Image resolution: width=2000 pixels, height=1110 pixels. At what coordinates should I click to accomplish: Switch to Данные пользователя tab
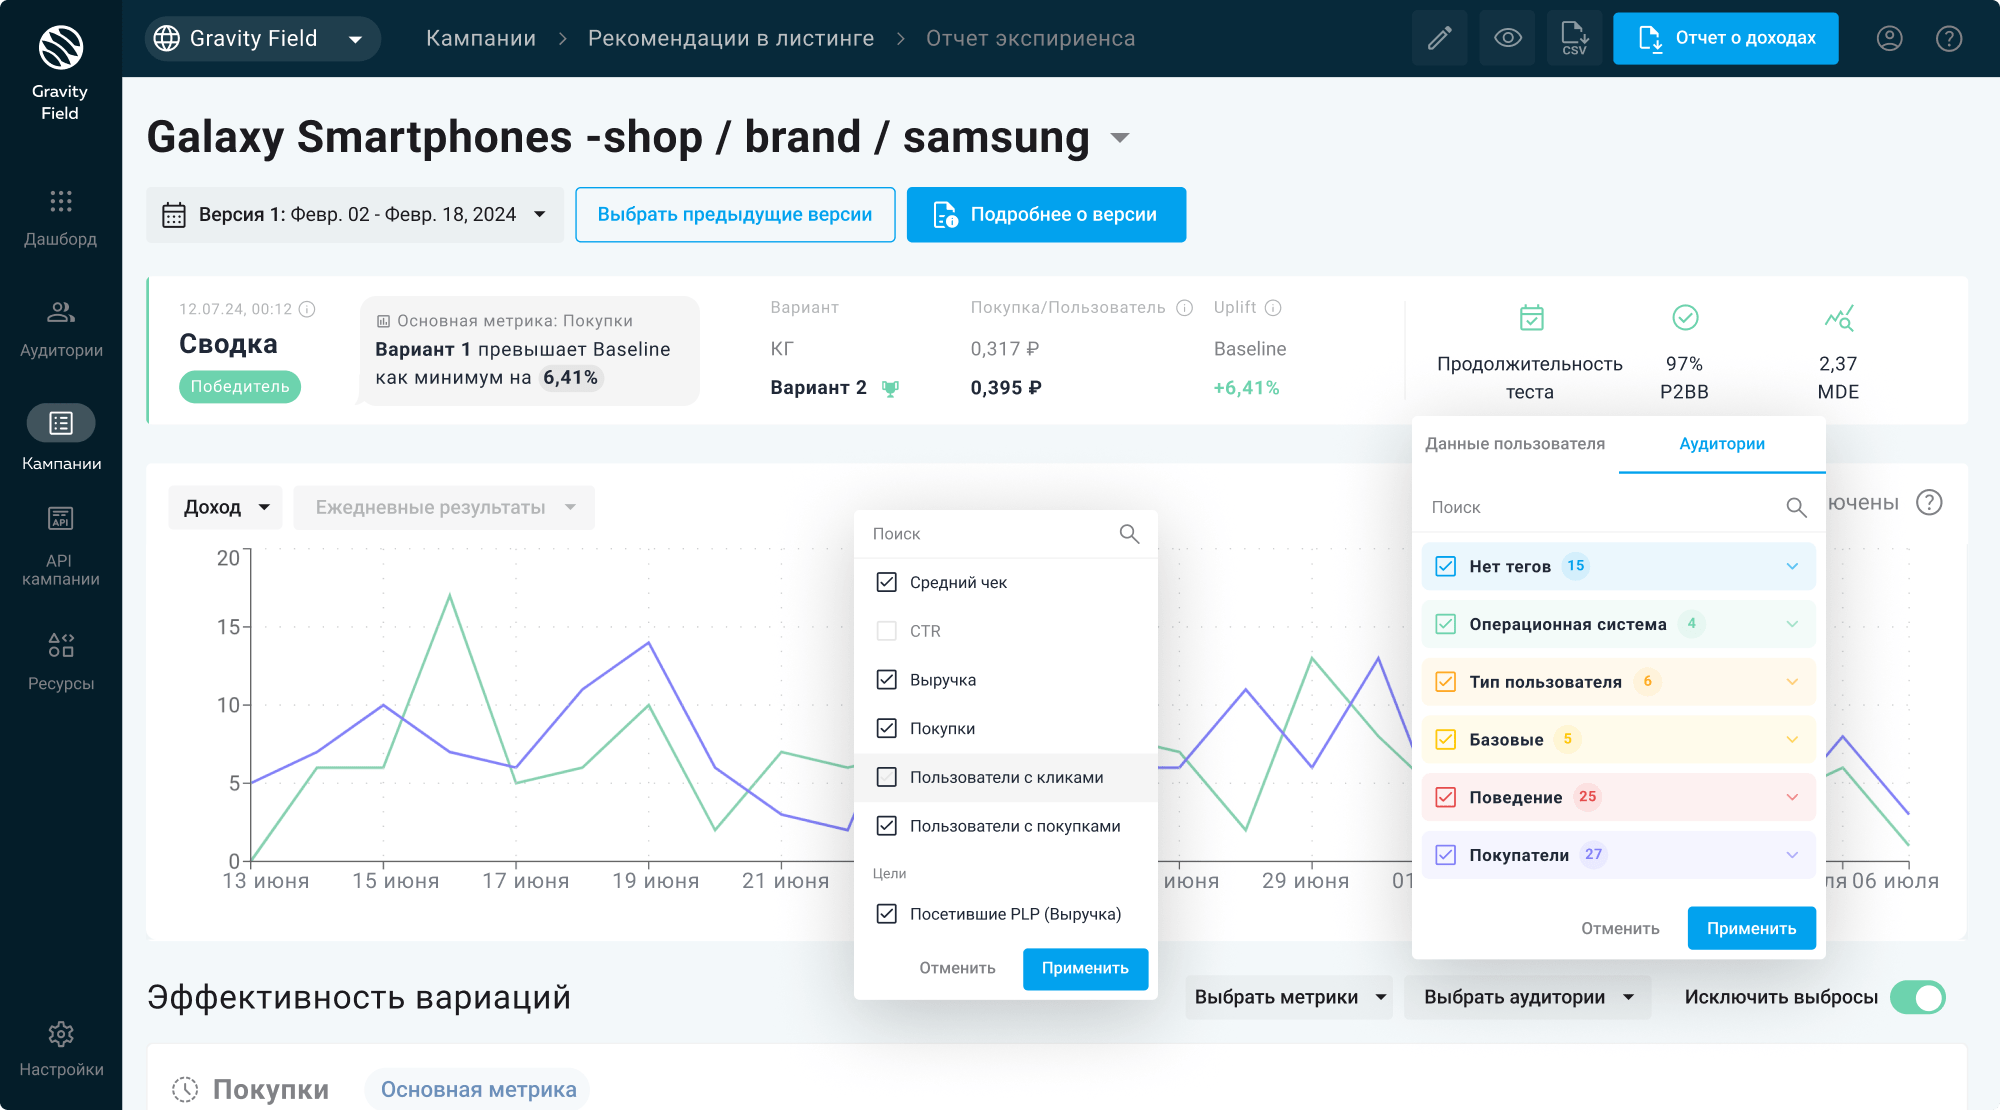[x=1514, y=444]
